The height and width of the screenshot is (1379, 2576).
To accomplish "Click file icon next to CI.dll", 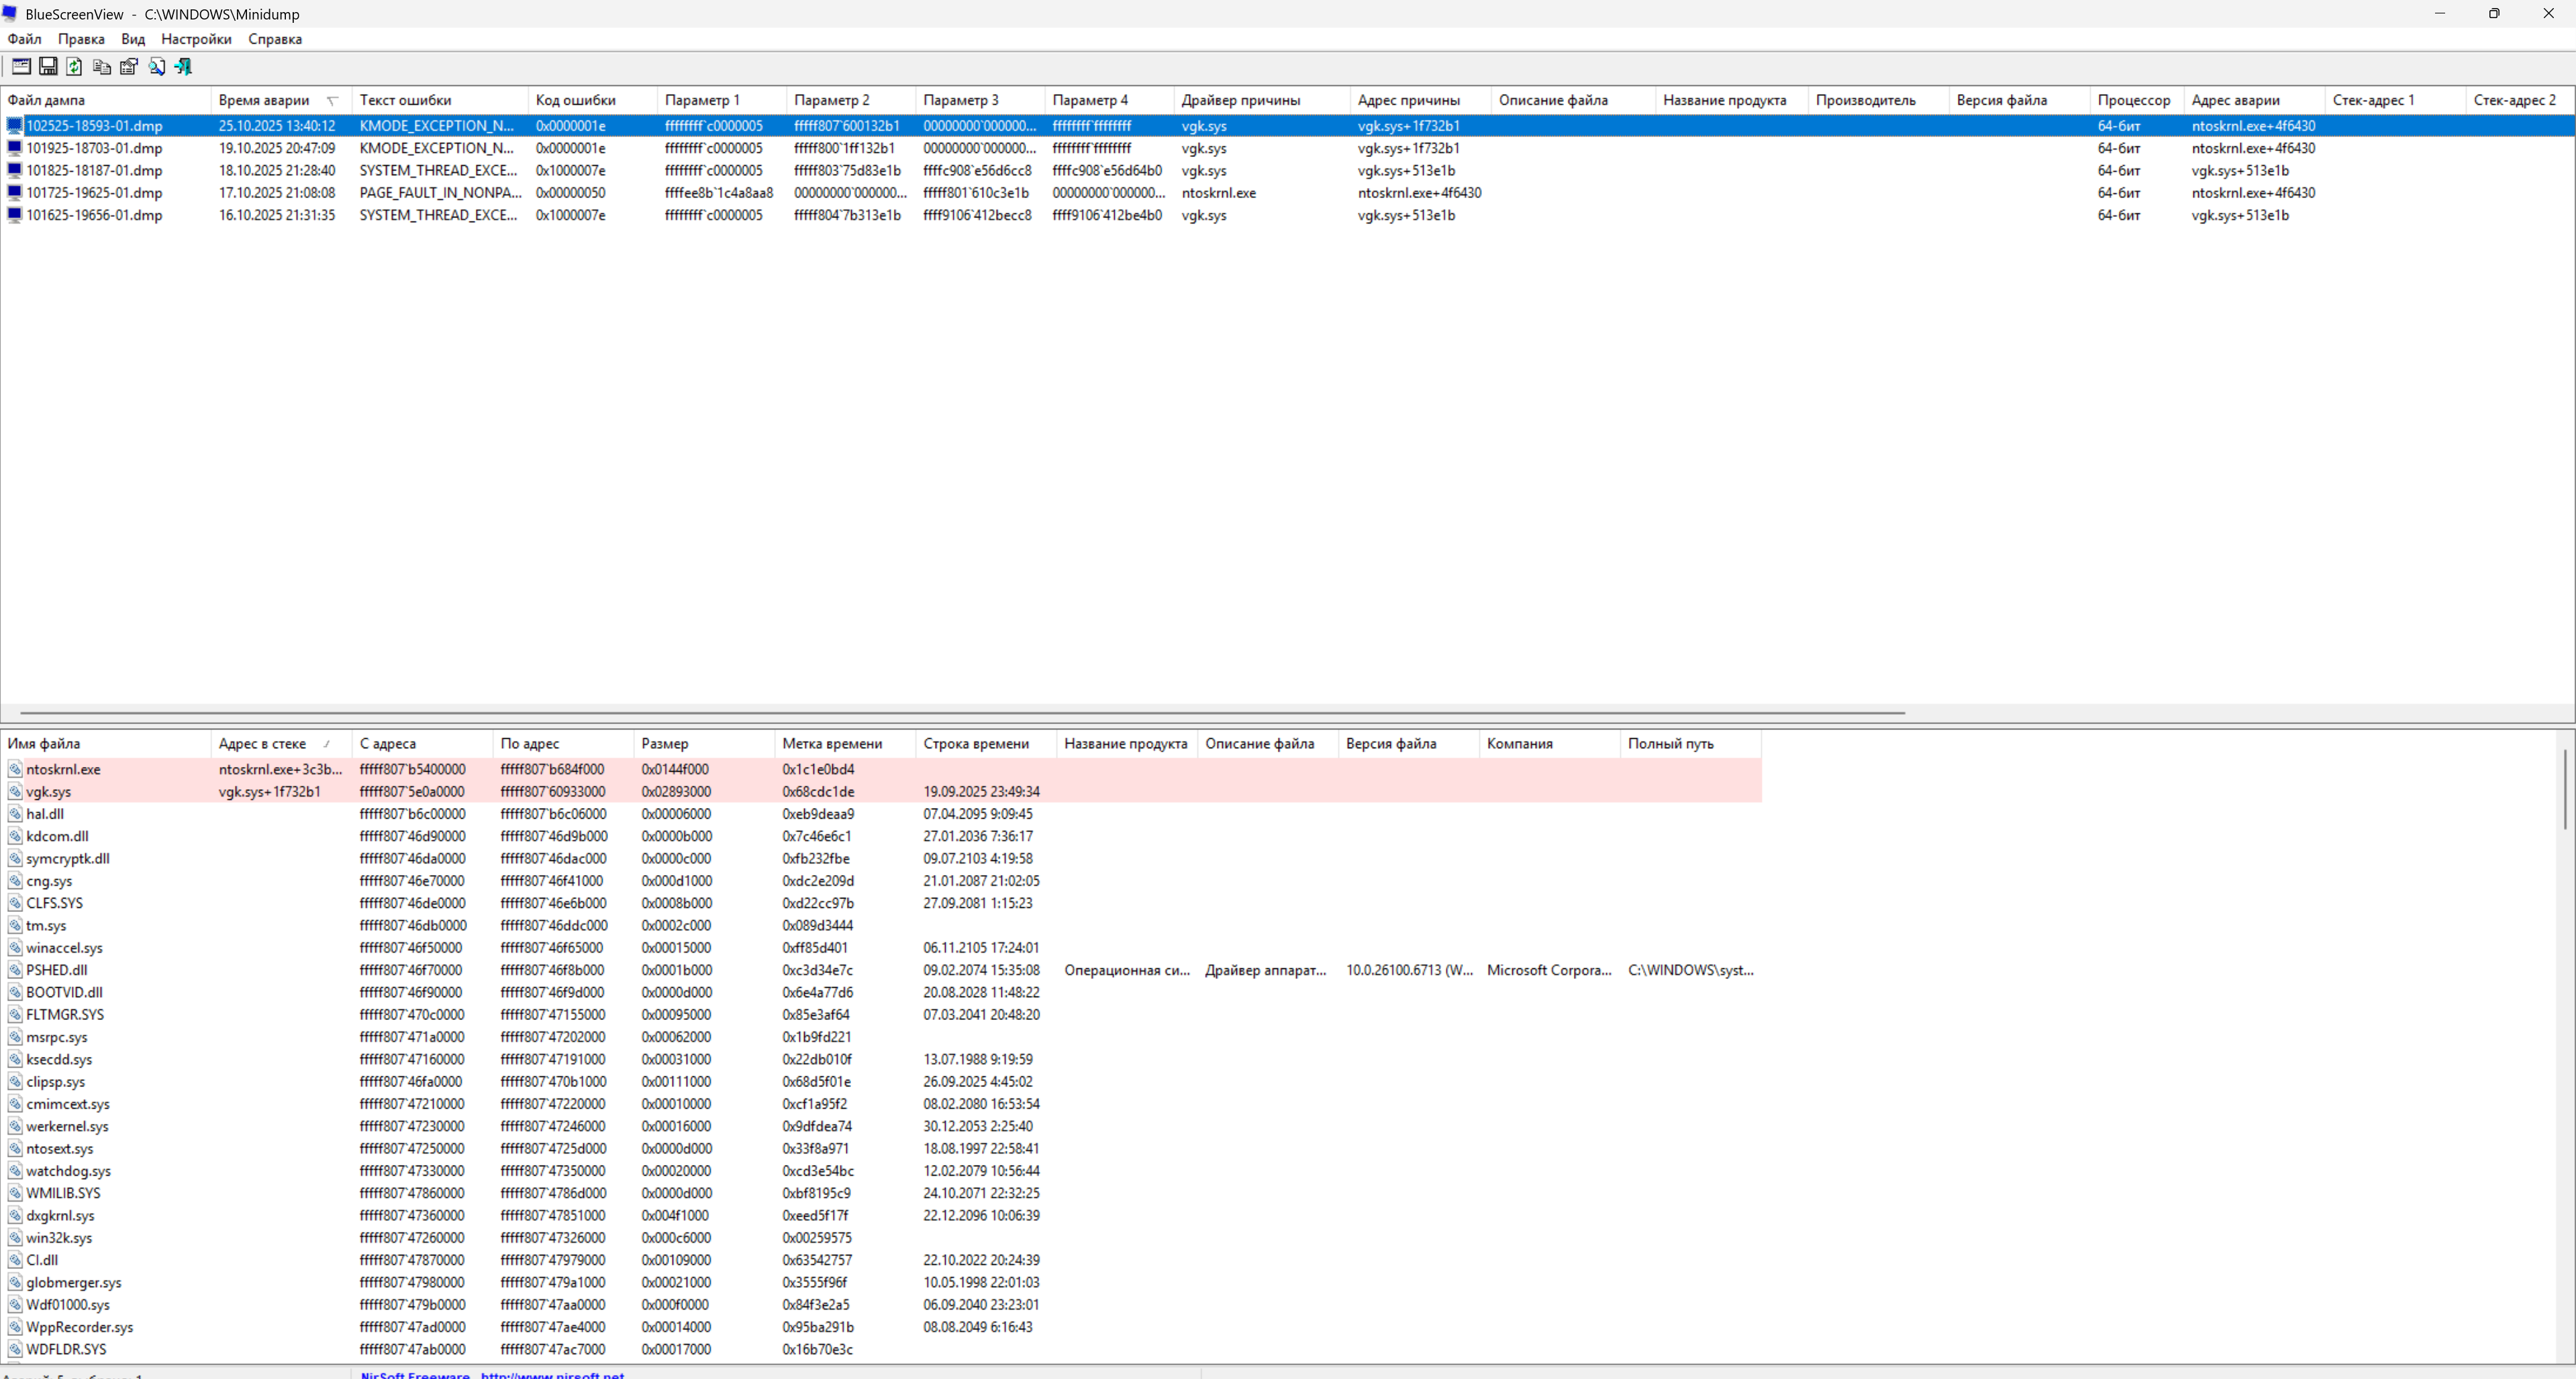I will 15,1260.
